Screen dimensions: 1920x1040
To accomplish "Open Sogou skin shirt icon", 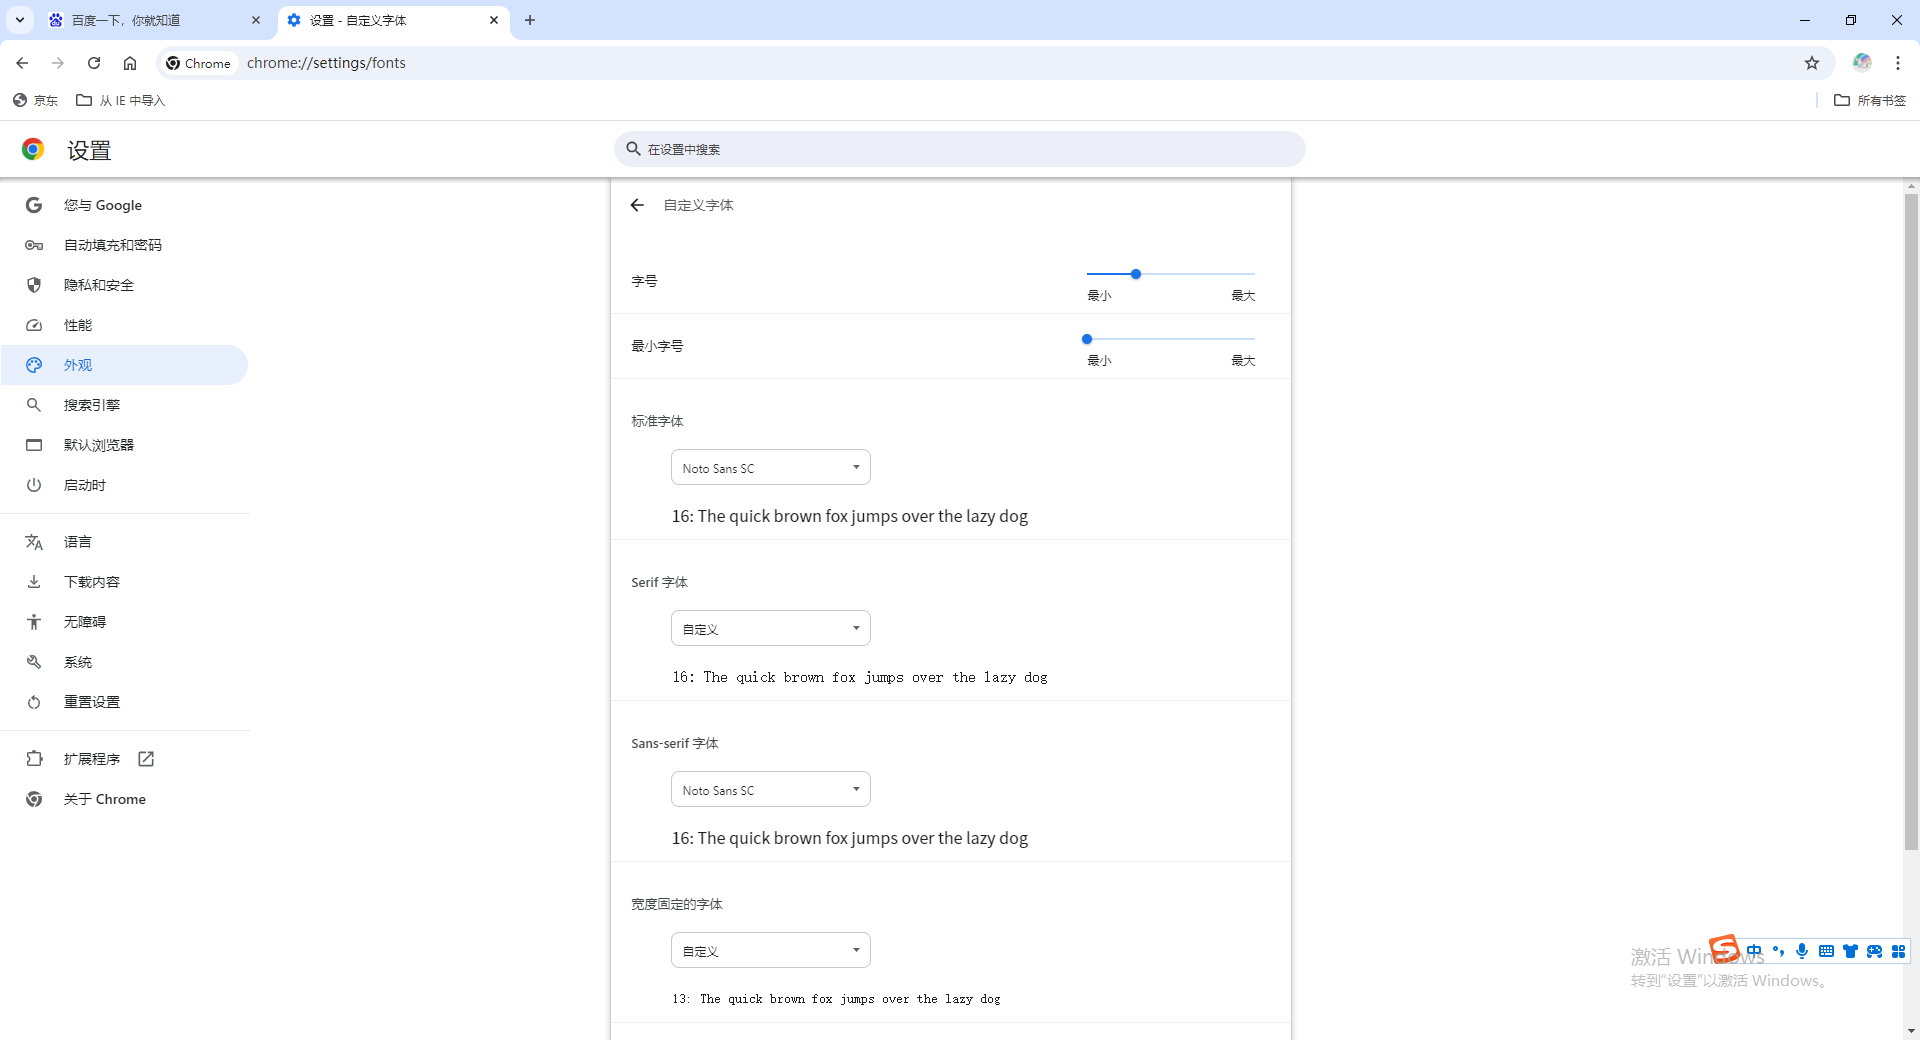I will click(1850, 951).
